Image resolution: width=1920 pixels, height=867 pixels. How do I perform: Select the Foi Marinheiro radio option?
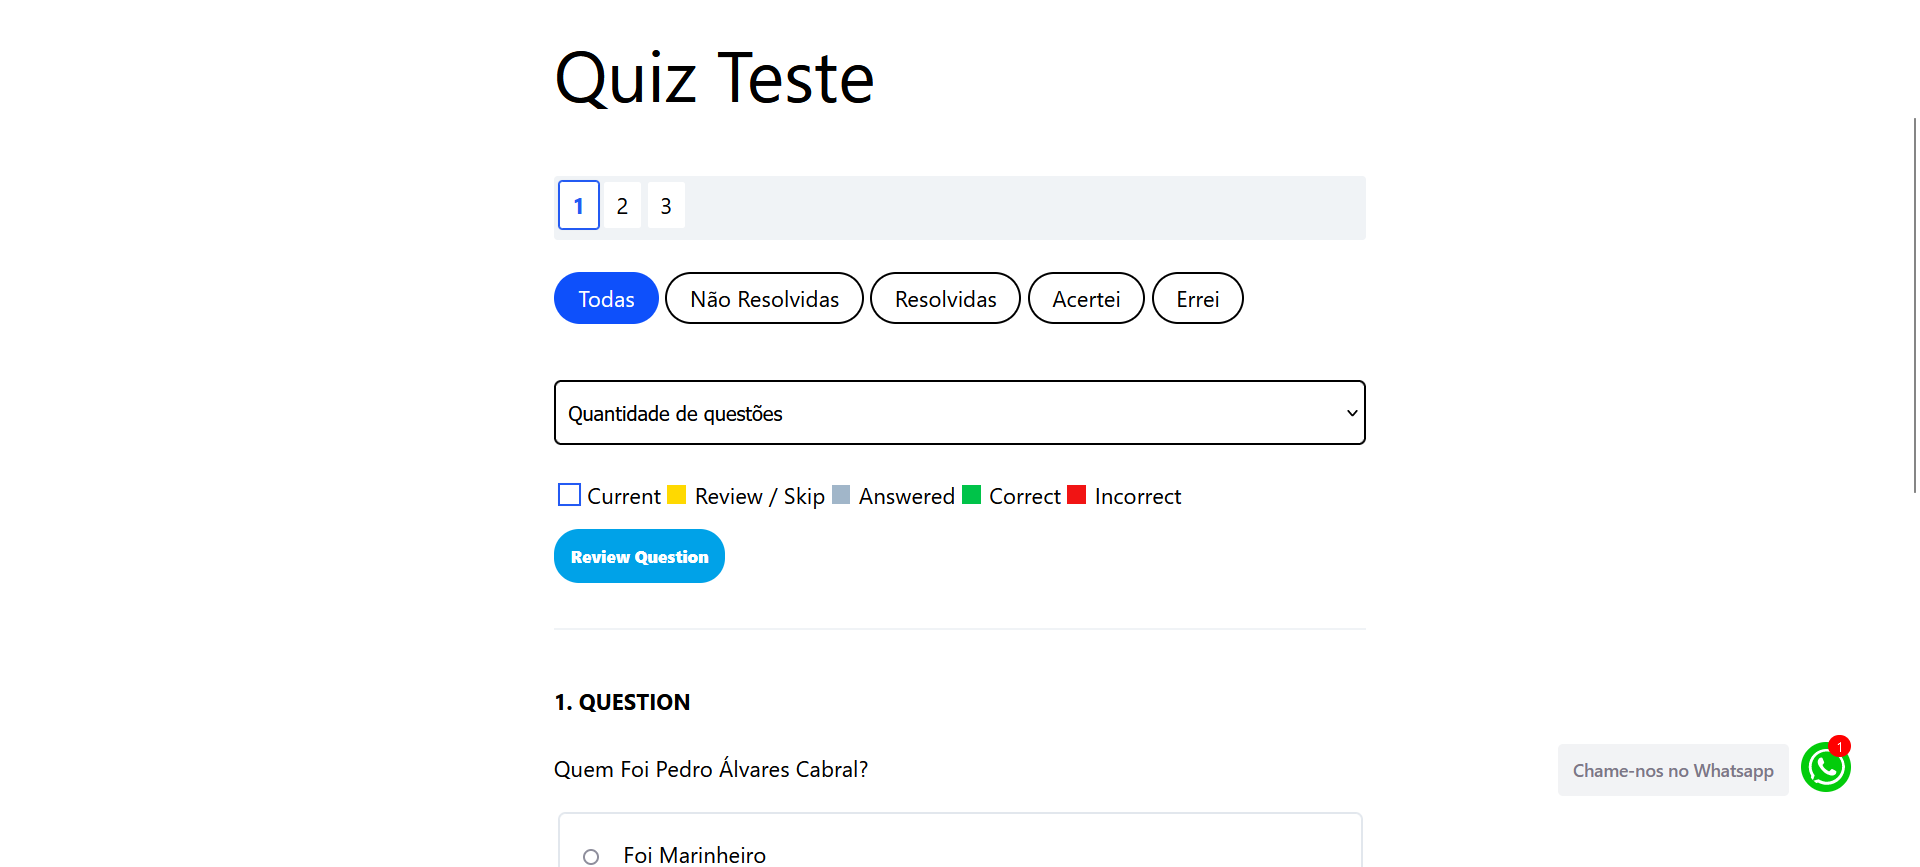point(591,856)
